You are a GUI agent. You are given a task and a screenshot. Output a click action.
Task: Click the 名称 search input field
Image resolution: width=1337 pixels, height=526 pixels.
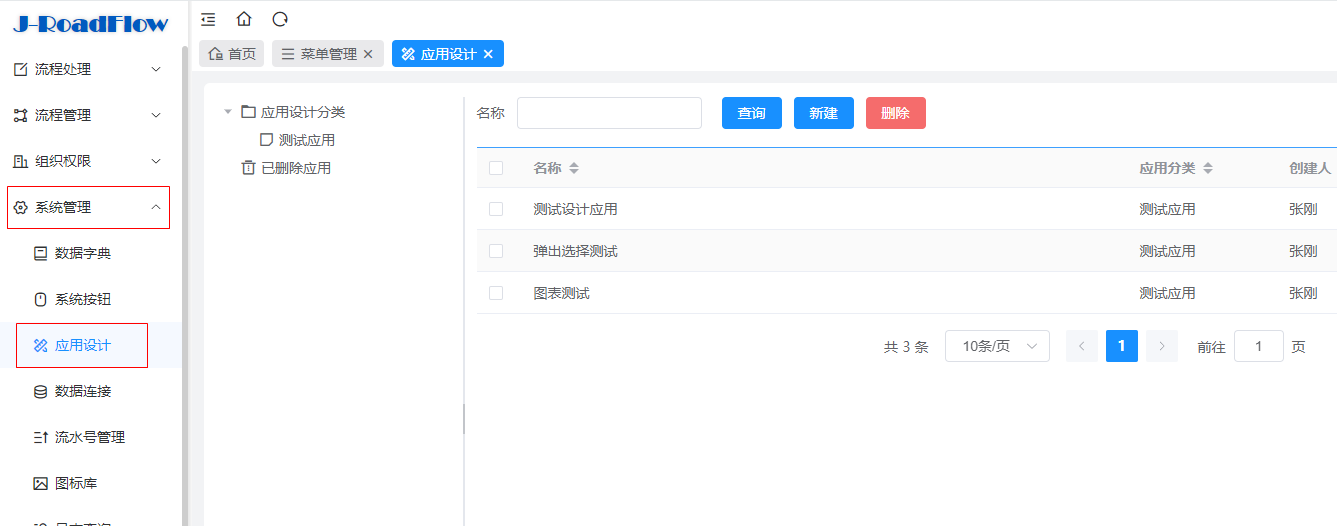pos(609,113)
